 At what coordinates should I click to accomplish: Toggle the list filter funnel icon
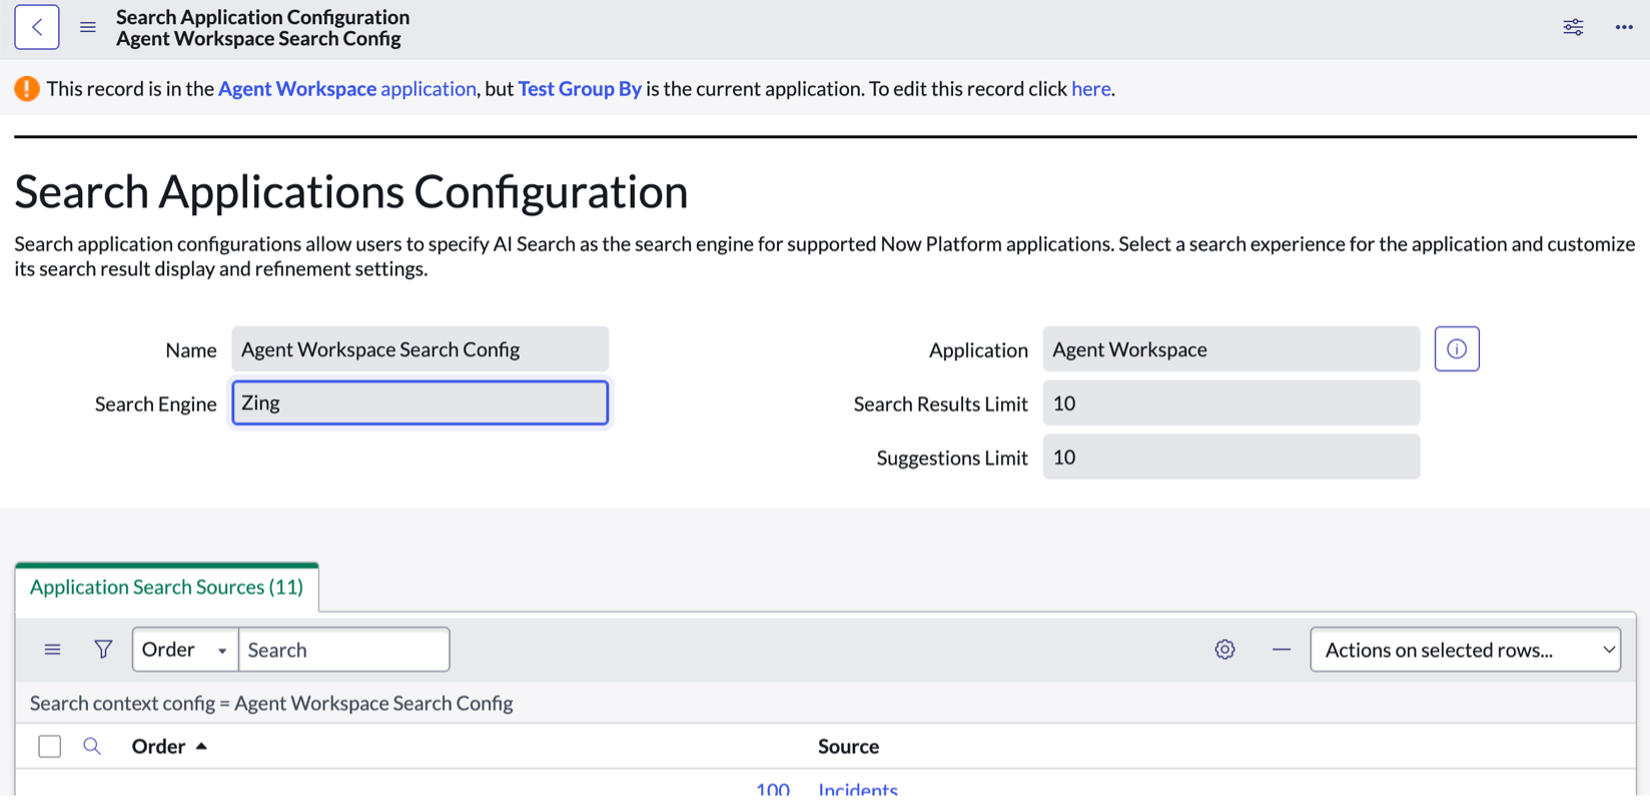pos(103,650)
